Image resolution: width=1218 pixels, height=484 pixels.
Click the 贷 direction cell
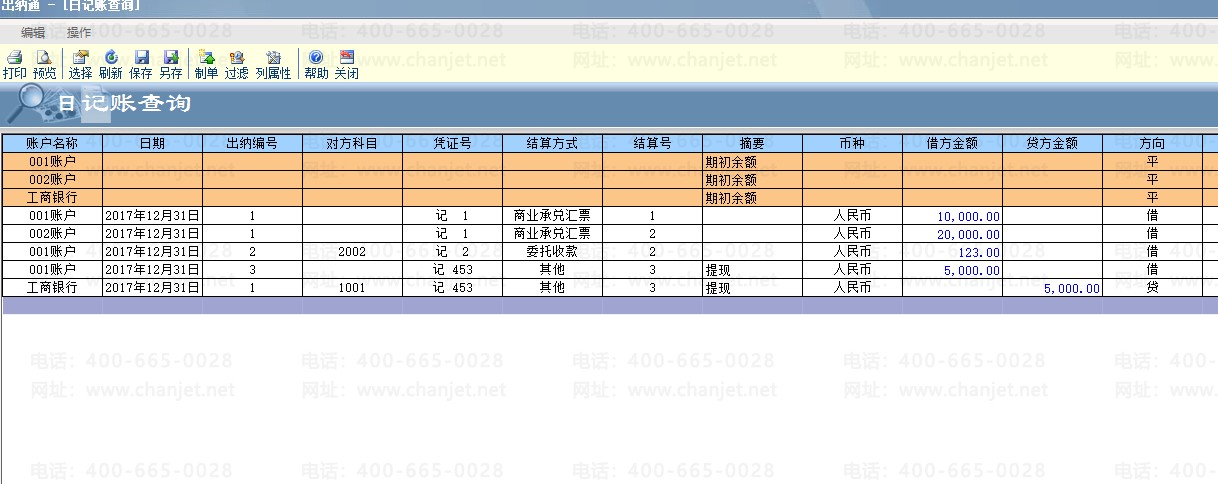tap(1152, 288)
